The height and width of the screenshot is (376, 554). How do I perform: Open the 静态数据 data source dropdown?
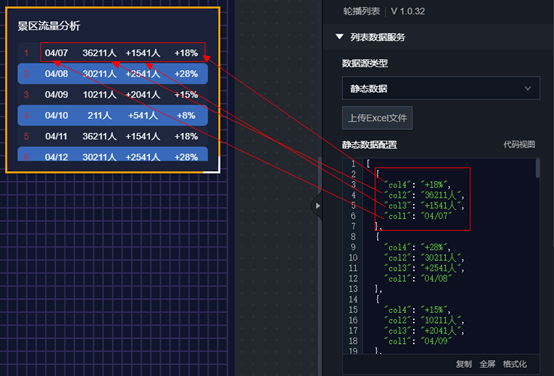[x=441, y=88]
